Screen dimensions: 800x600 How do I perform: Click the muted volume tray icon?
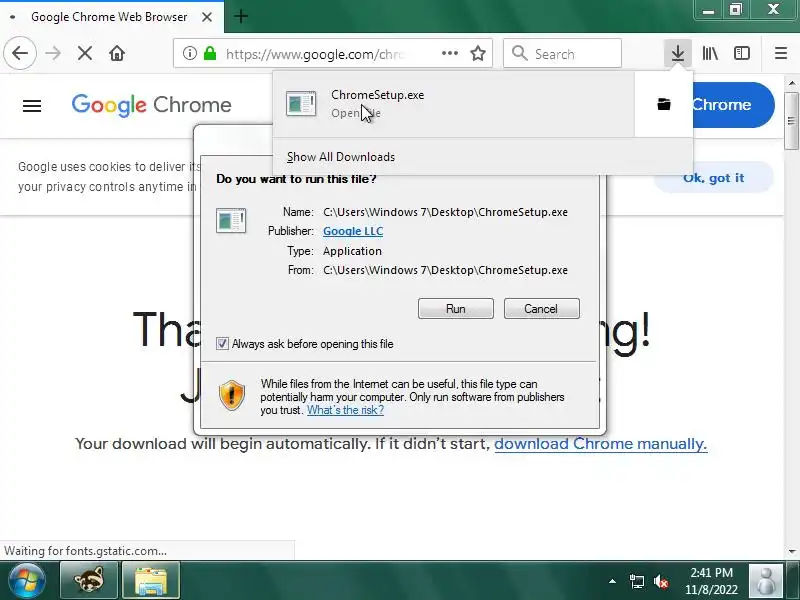coord(661,581)
